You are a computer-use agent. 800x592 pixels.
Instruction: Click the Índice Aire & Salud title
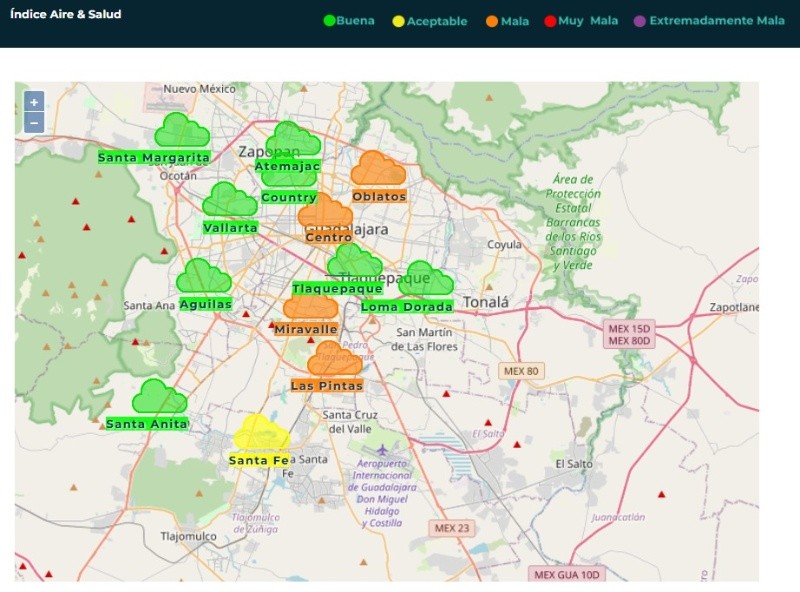point(65,15)
